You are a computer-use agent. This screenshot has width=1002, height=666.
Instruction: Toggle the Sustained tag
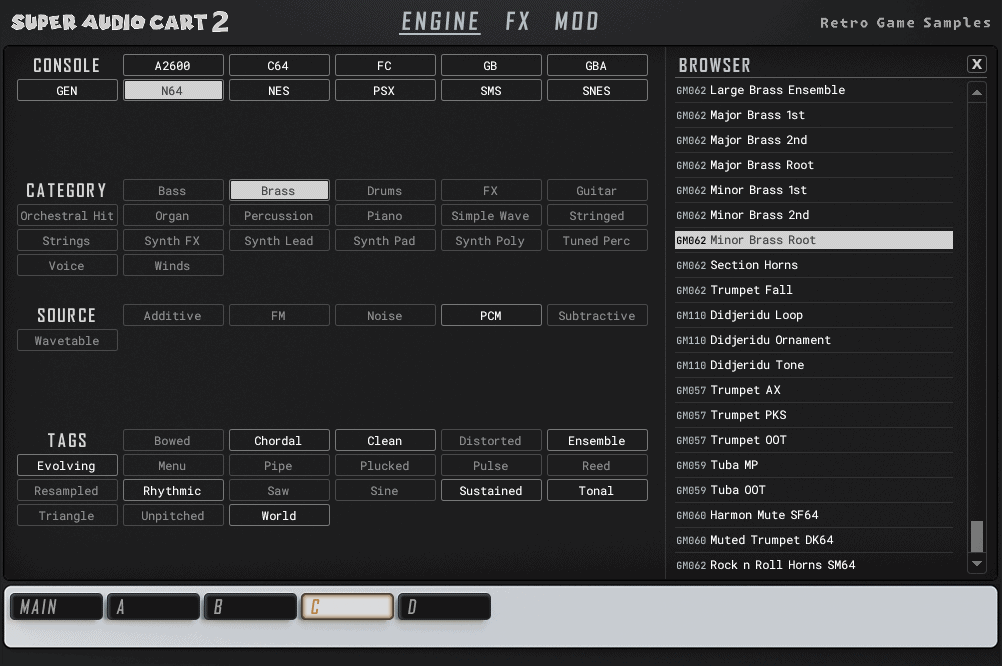(491, 490)
